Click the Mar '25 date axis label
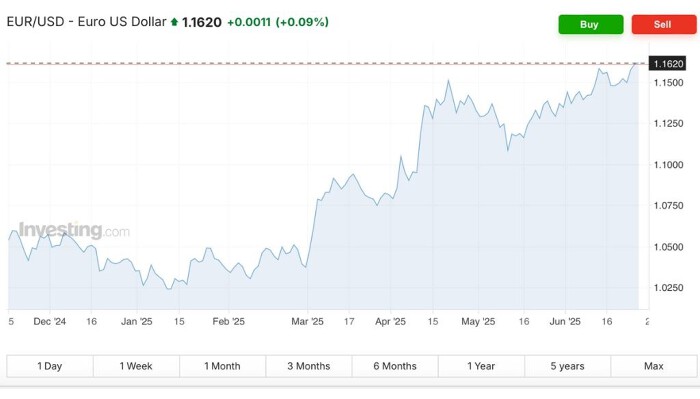 point(307,321)
